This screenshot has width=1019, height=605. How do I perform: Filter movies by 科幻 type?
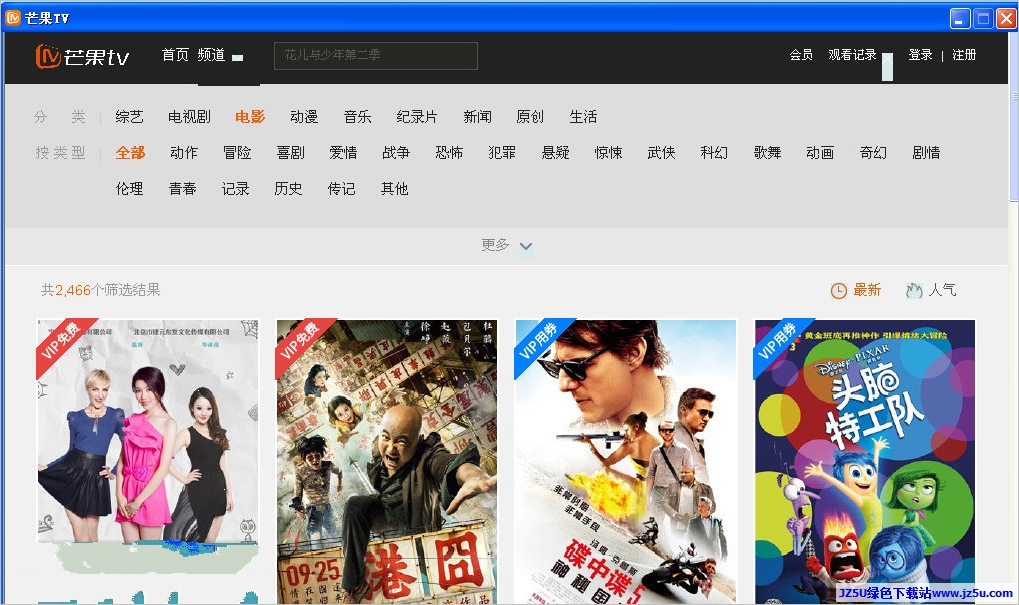pyautogui.click(x=714, y=153)
